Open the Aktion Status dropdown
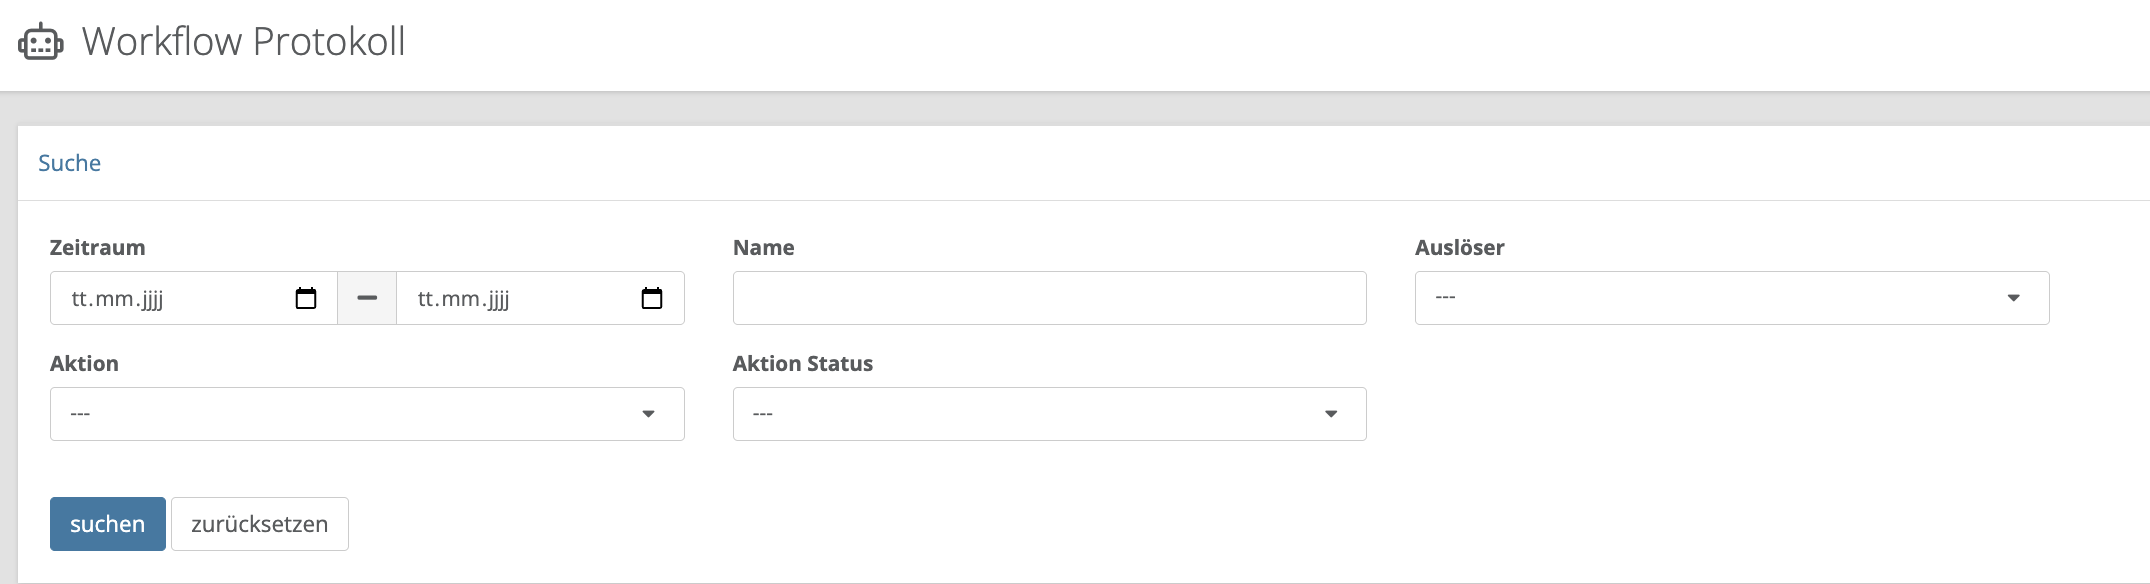The height and width of the screenshot is (584, 2150). [x=1049, y=414]
